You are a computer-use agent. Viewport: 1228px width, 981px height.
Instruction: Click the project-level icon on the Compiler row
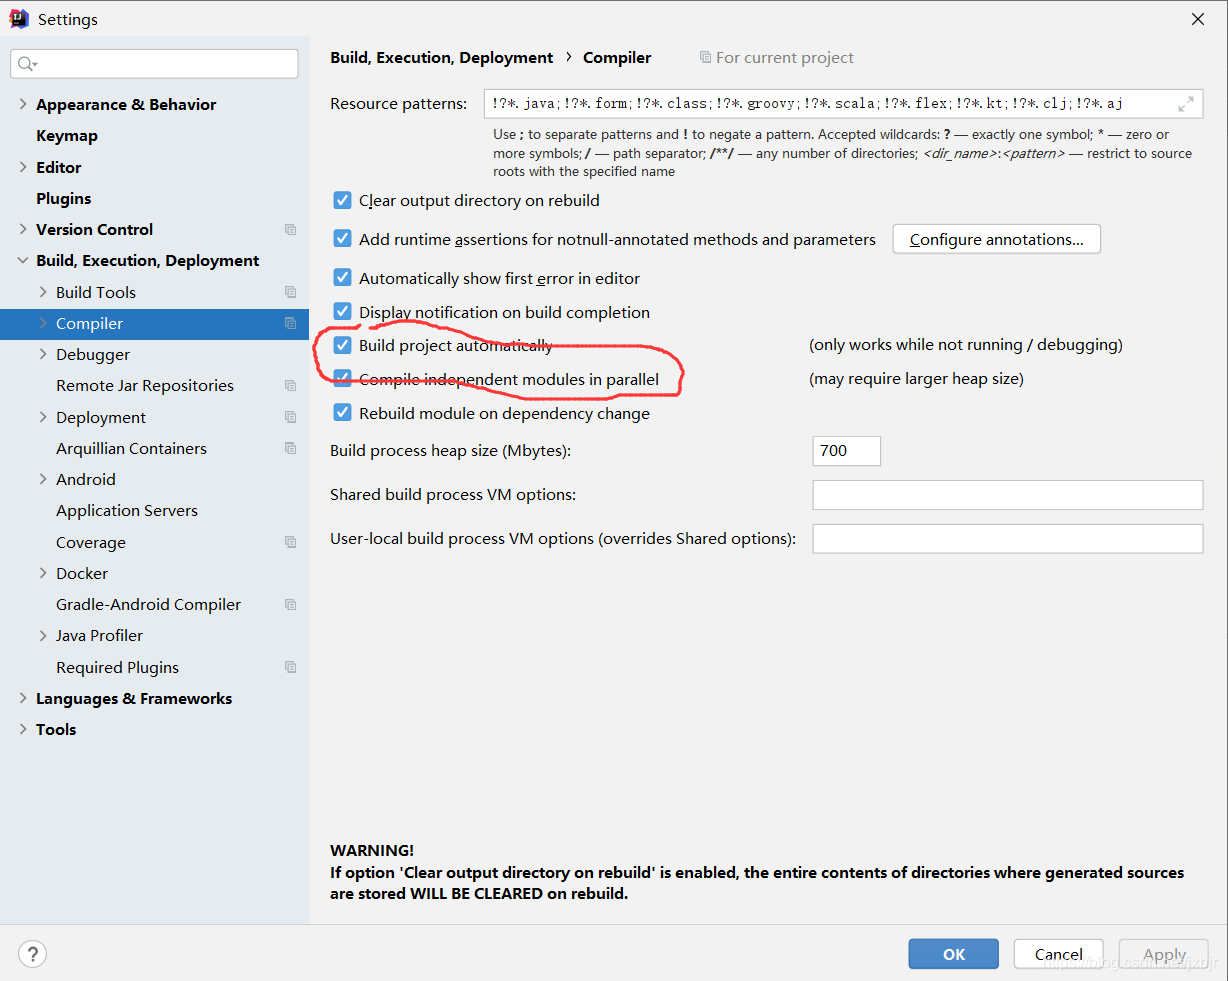(x=290, y=323)
